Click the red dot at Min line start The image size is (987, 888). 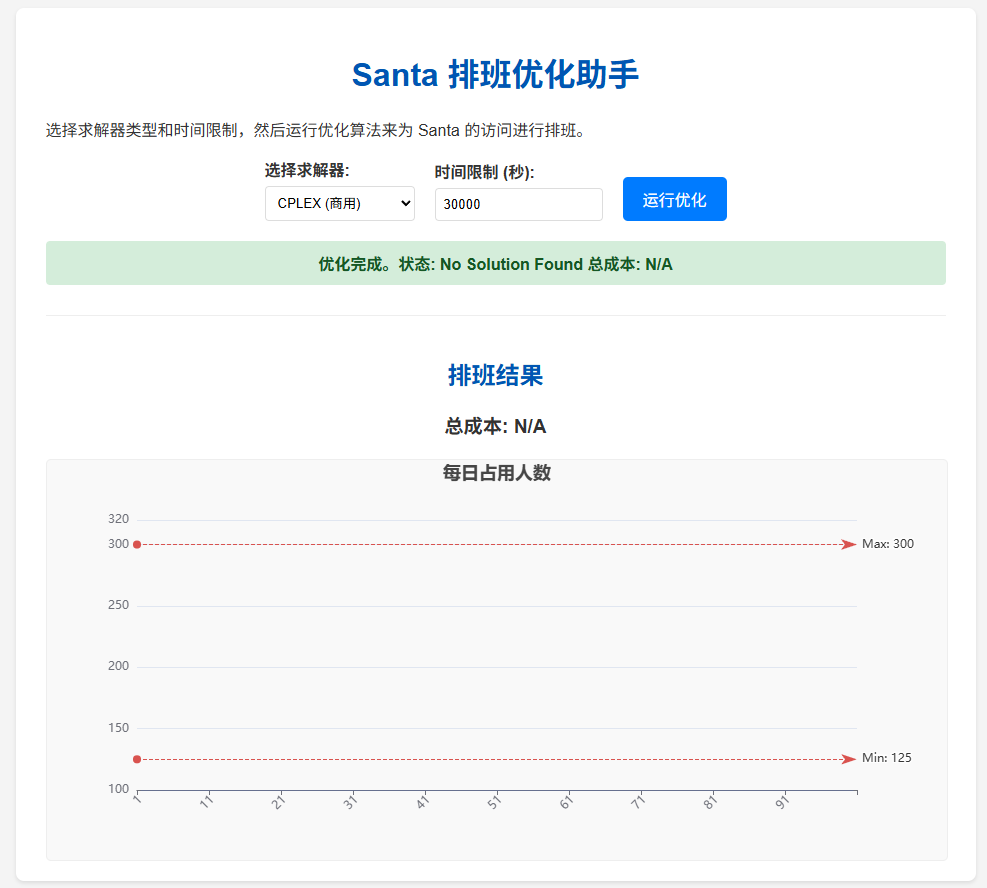pos(137,759)
